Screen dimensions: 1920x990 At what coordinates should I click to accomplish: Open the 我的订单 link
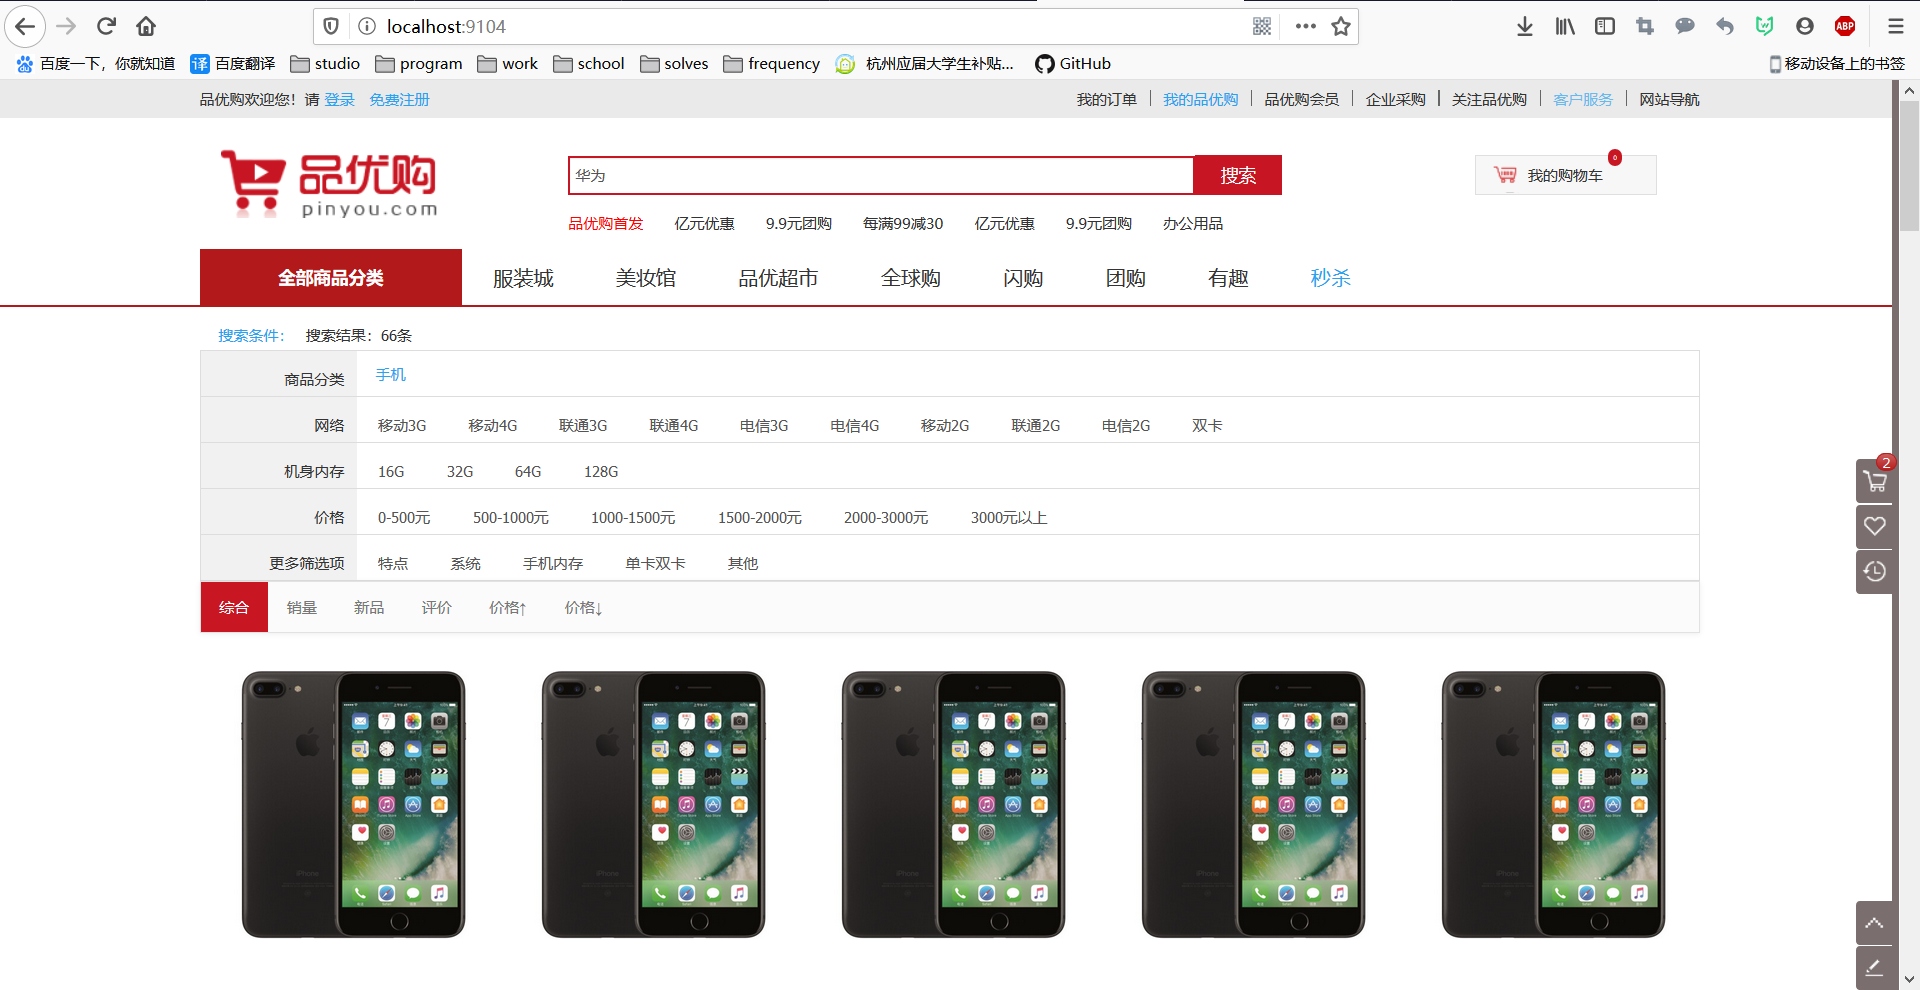[1106, 99]
